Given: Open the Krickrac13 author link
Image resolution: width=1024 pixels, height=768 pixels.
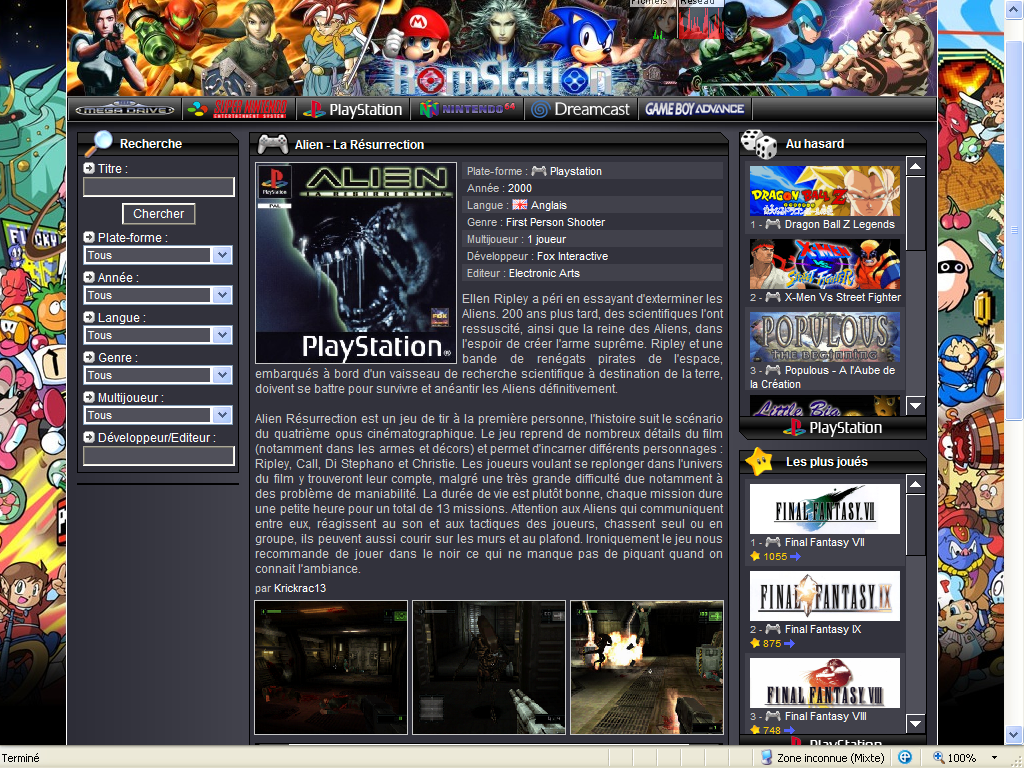Looking at the screenshot, I should pyautogui.click(x=300, y=588).
